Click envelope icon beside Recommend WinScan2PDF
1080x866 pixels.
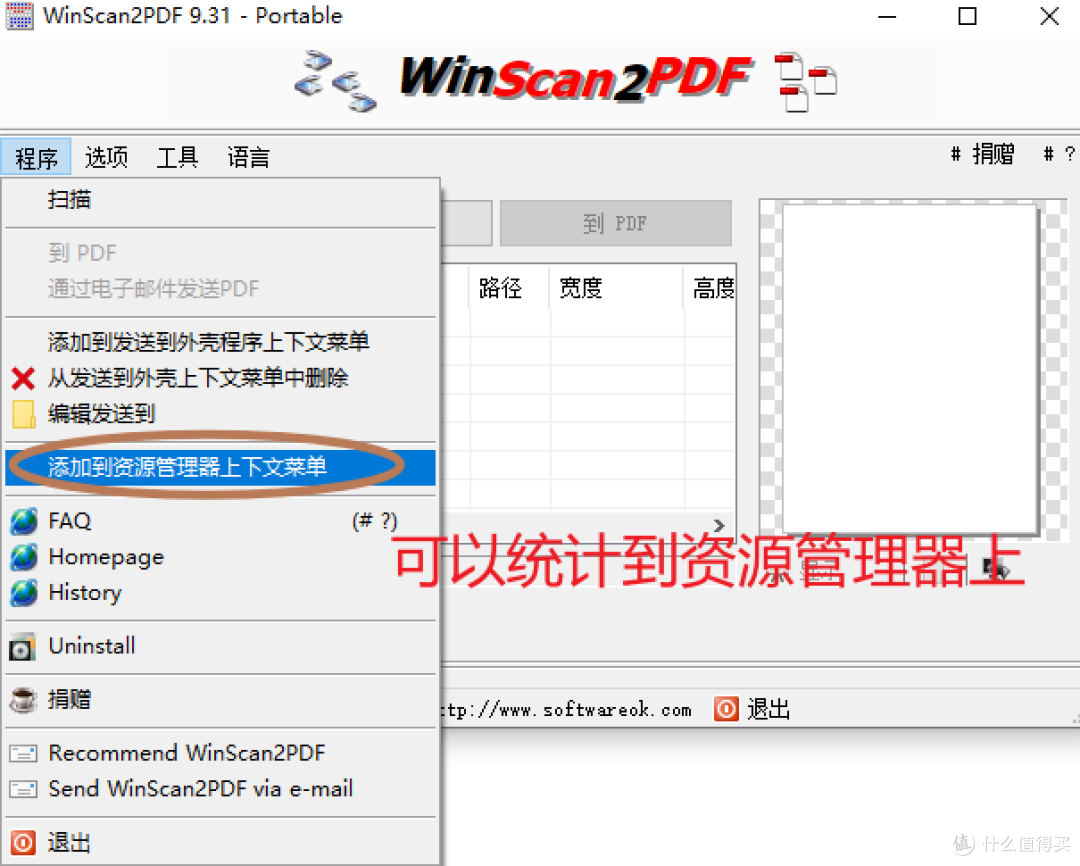[23, 754]
